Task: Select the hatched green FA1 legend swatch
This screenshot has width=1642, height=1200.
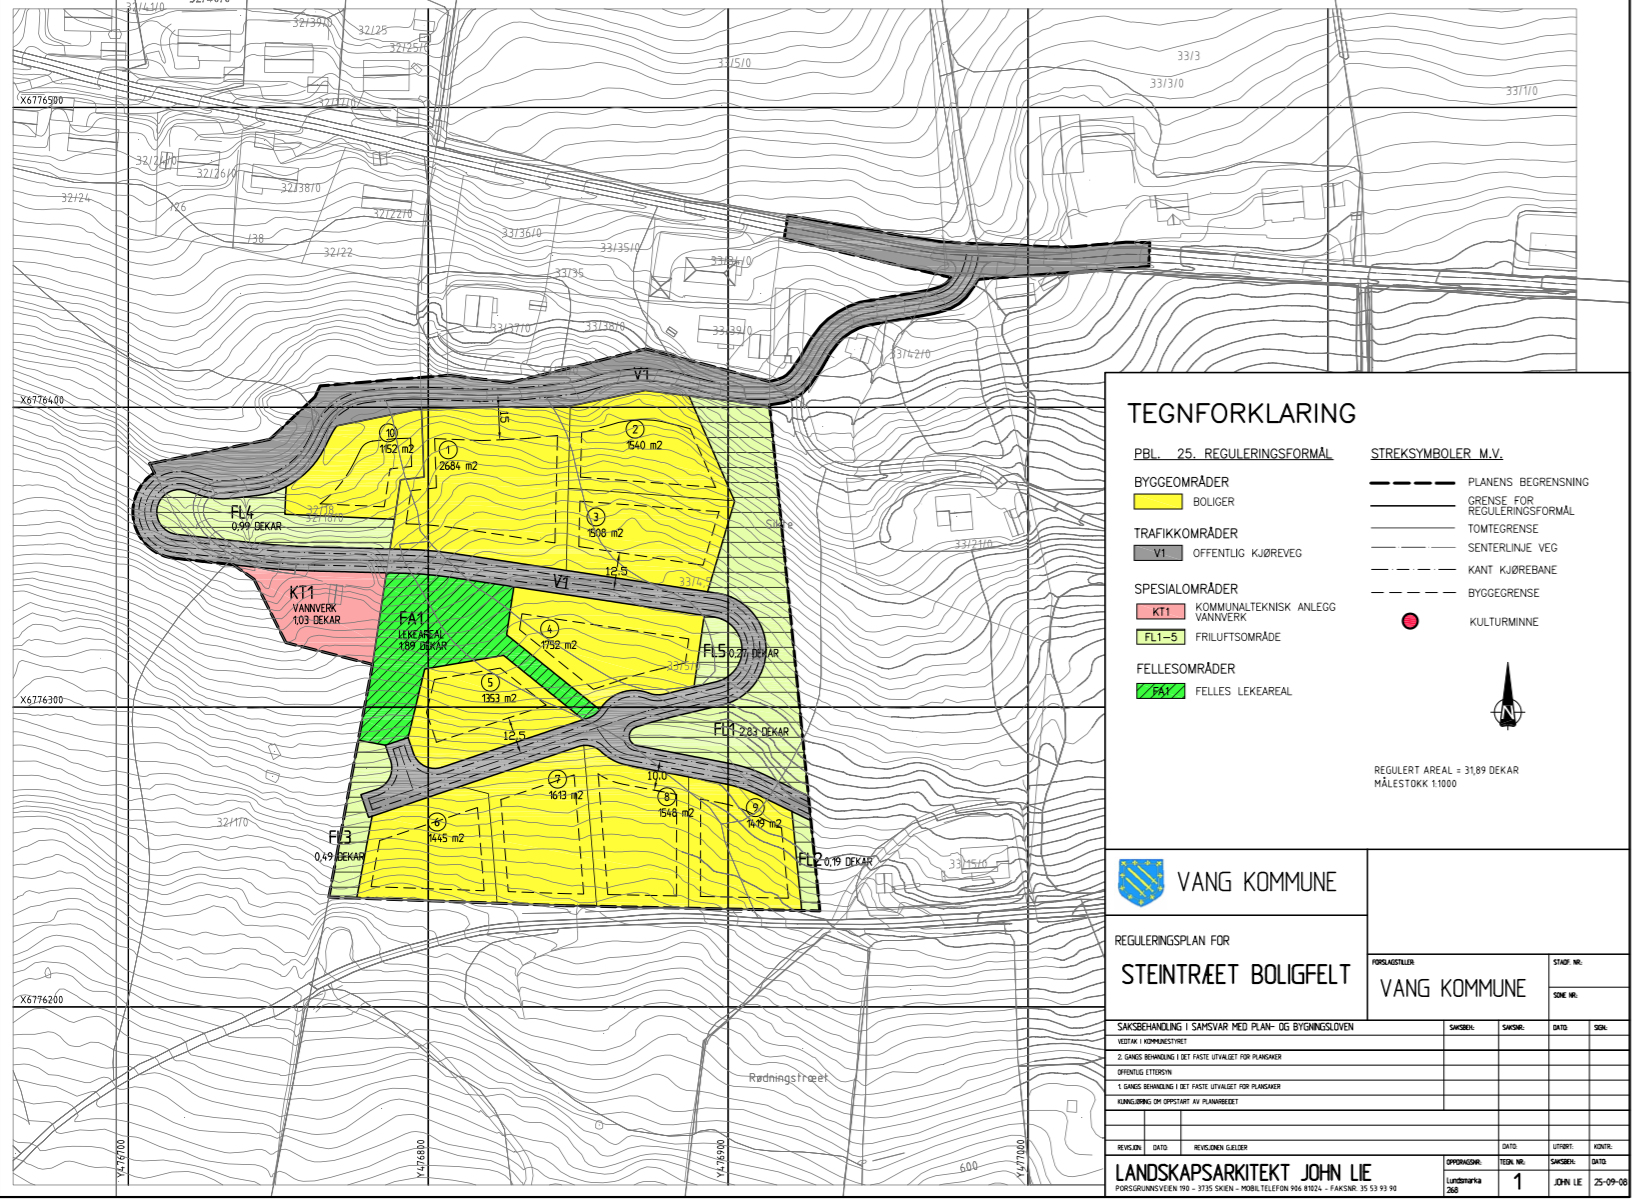Action: click(1160, 691)
